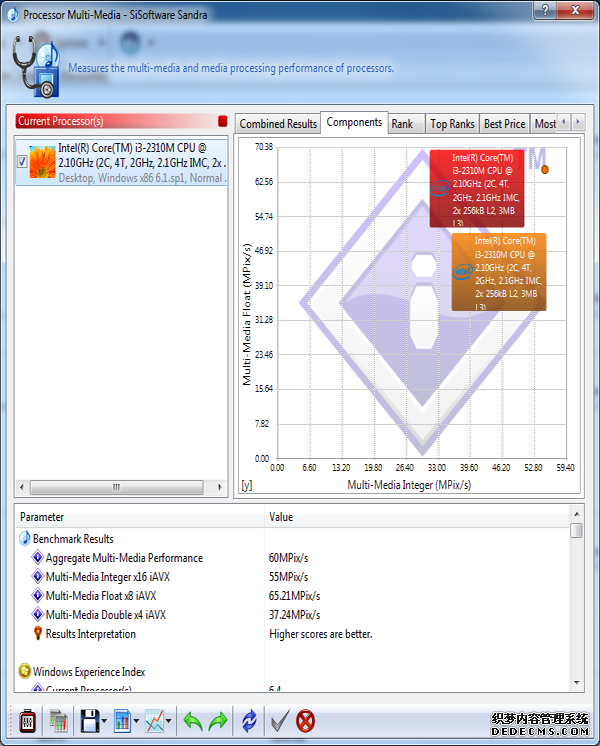Viewport: 600px width, 746px height.
Task: Go back with the green left arrow
Action: [192, 721]
